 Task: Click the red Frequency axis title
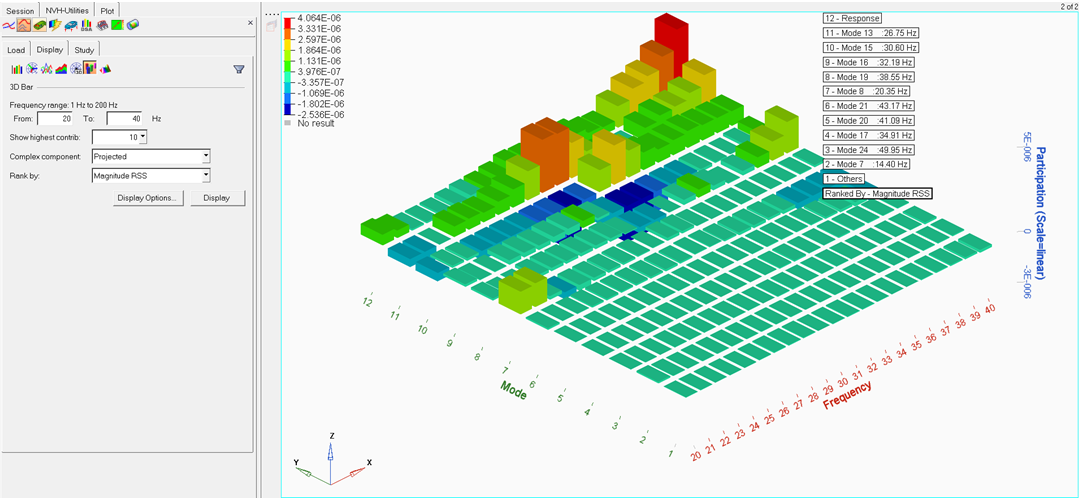coord(846,394)
